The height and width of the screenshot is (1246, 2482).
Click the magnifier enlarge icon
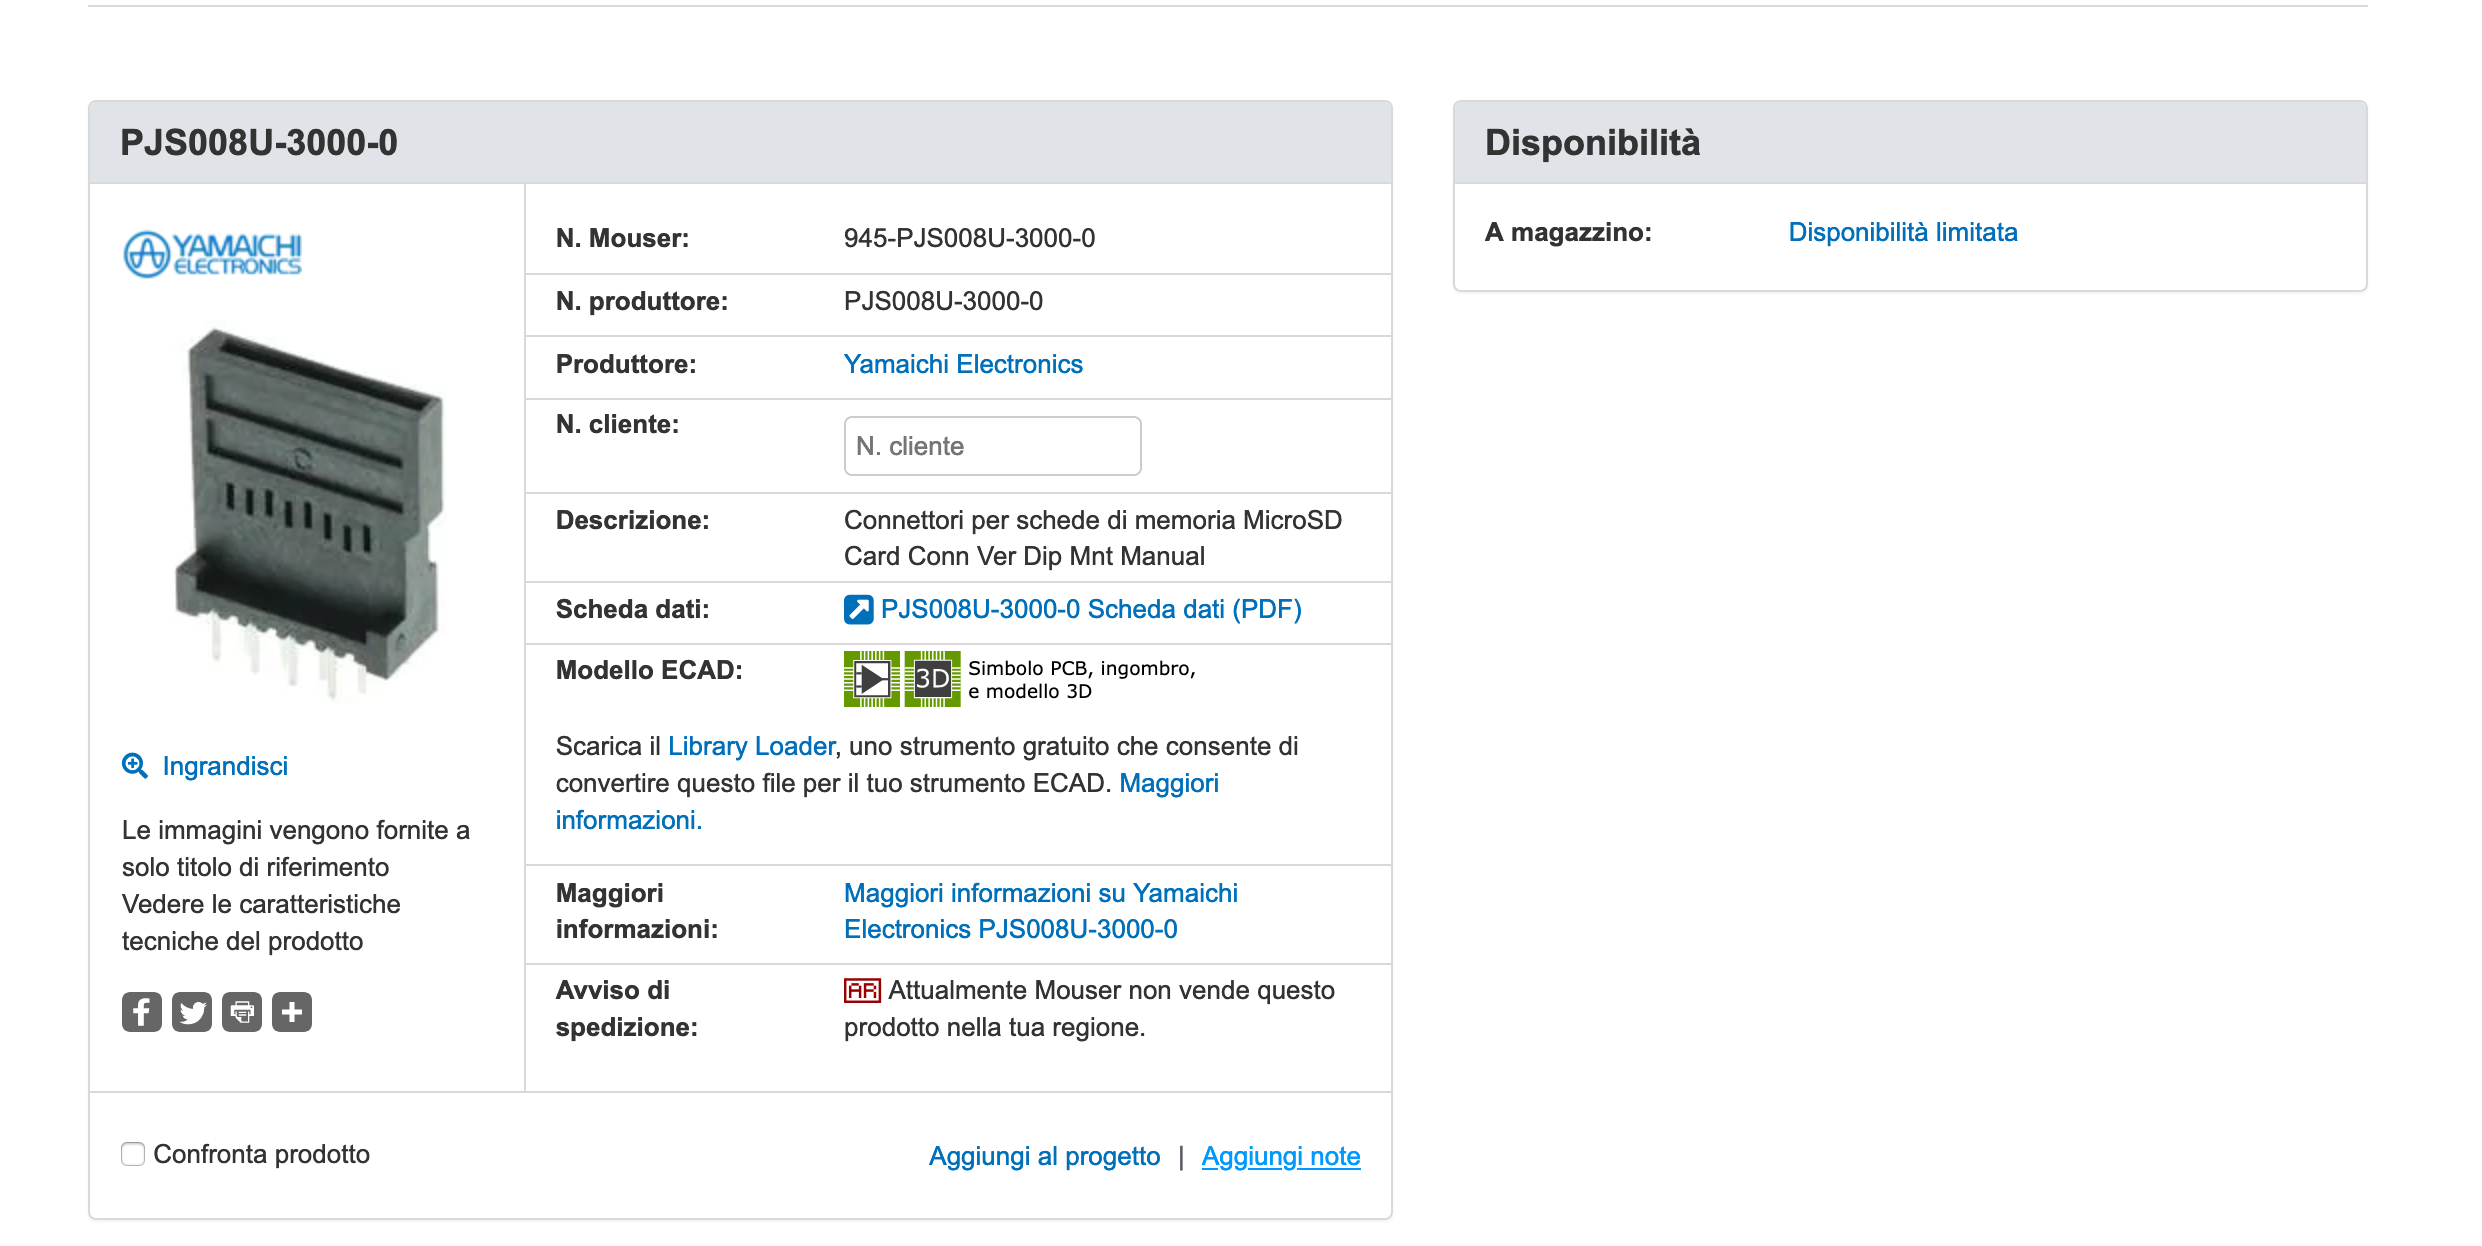(134, 766)
